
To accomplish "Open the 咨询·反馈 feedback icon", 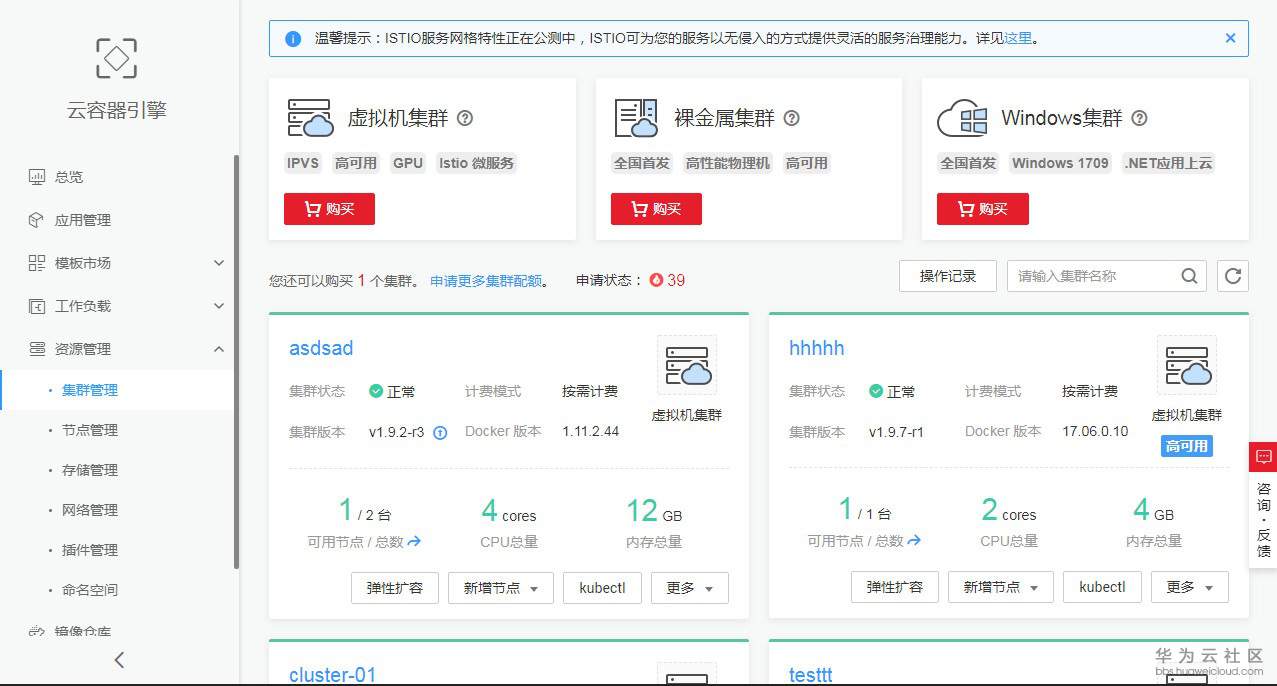I will (1263, 457).
